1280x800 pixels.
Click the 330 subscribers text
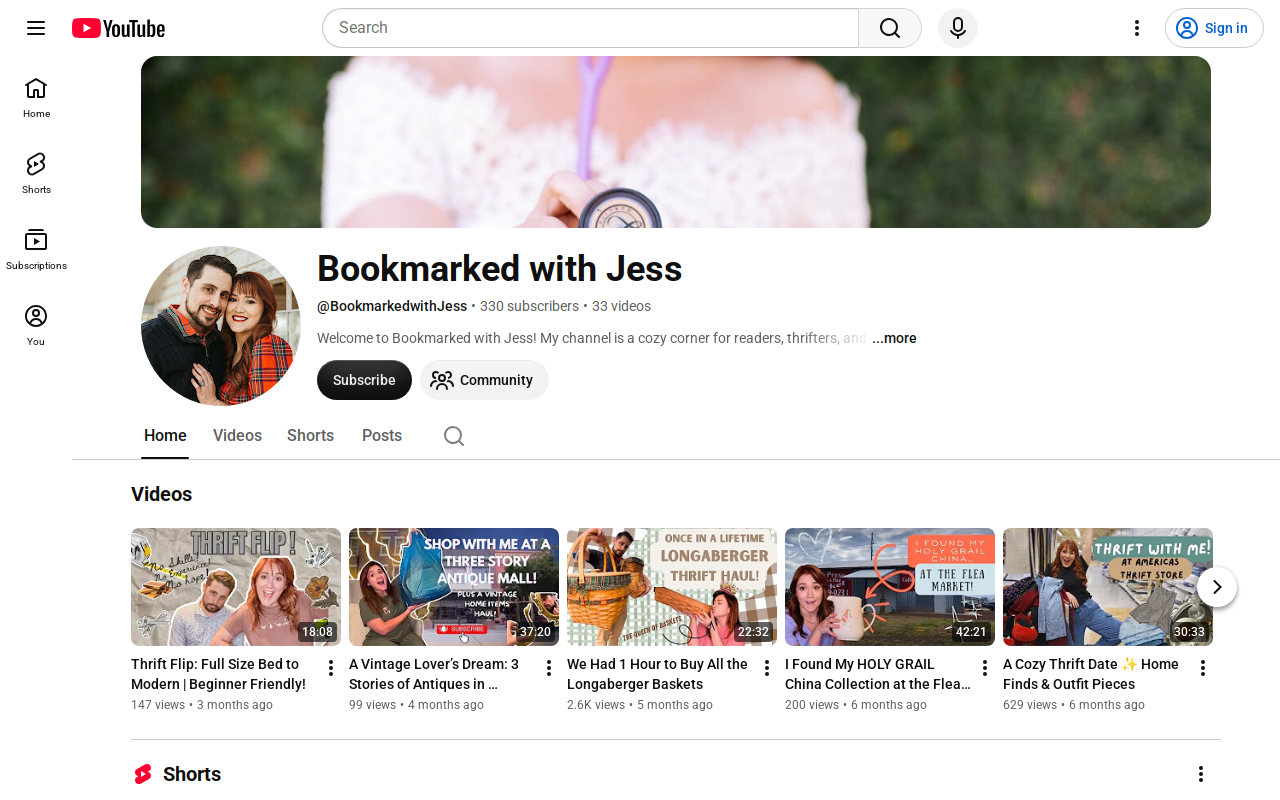tap(529, 306)
